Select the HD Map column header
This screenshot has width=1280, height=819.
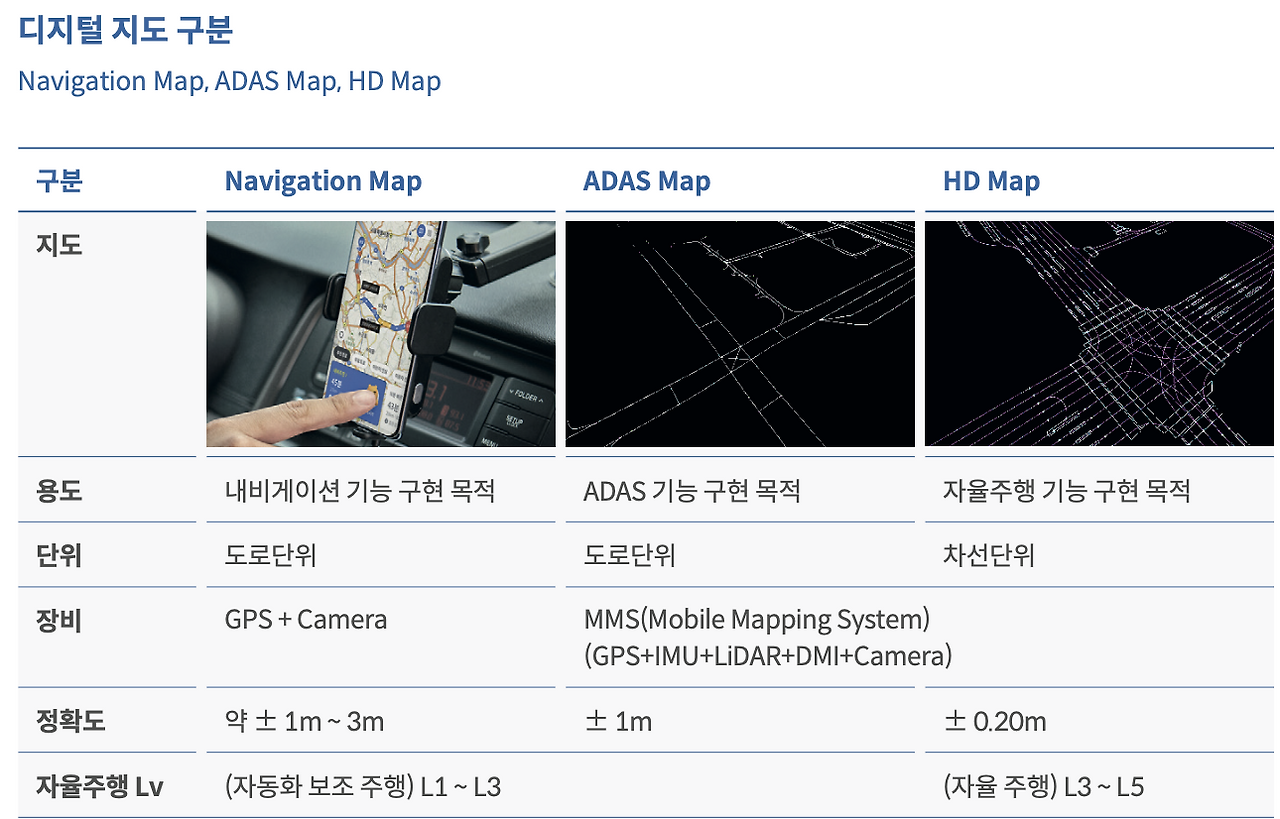[x=990, y=181]
